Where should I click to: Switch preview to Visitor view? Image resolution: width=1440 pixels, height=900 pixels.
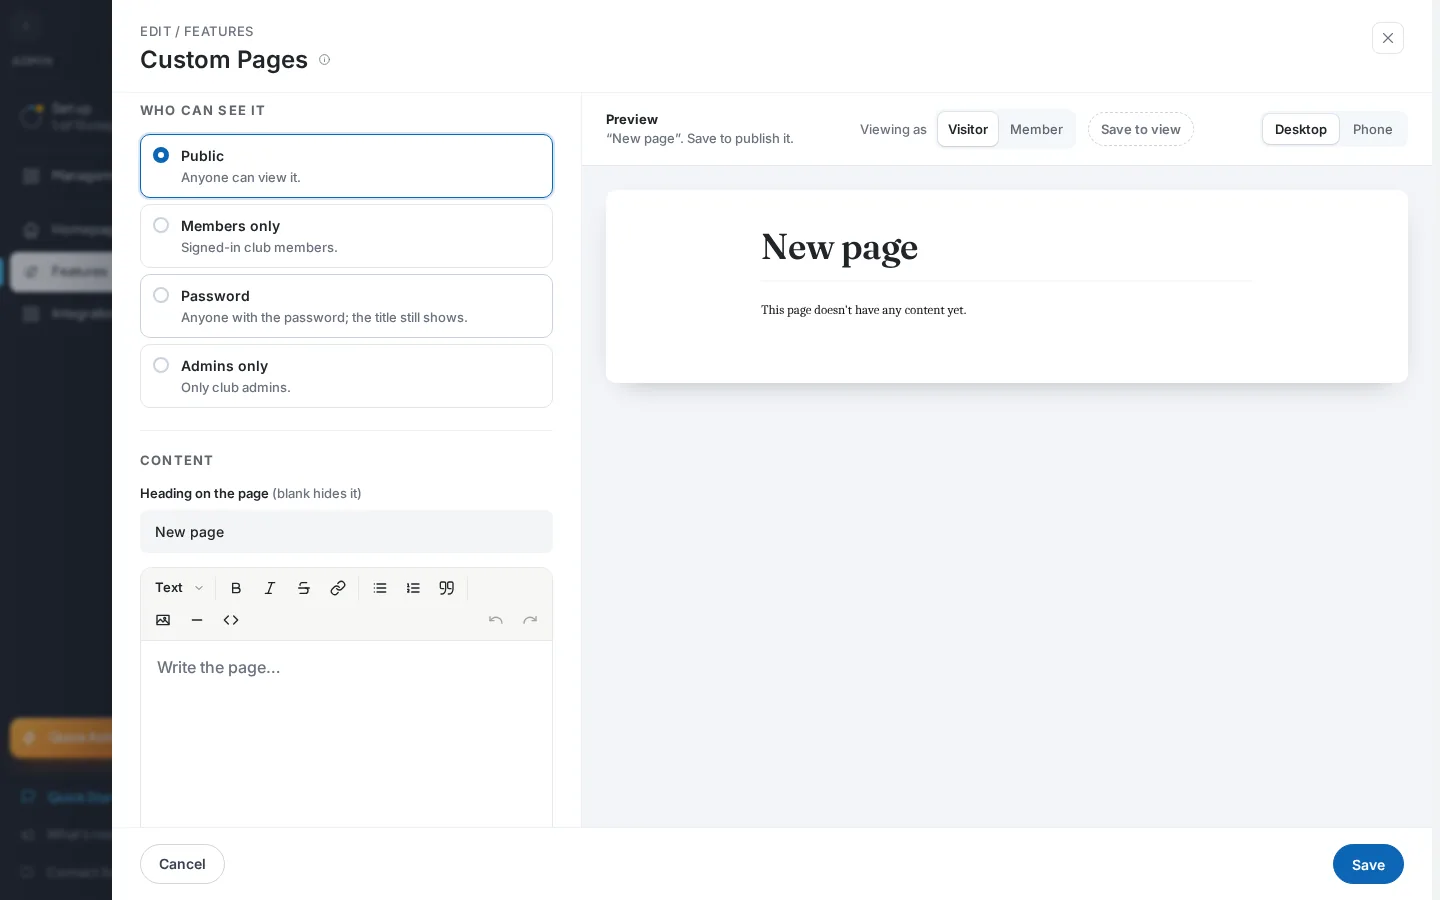click(x=968, y=129)
